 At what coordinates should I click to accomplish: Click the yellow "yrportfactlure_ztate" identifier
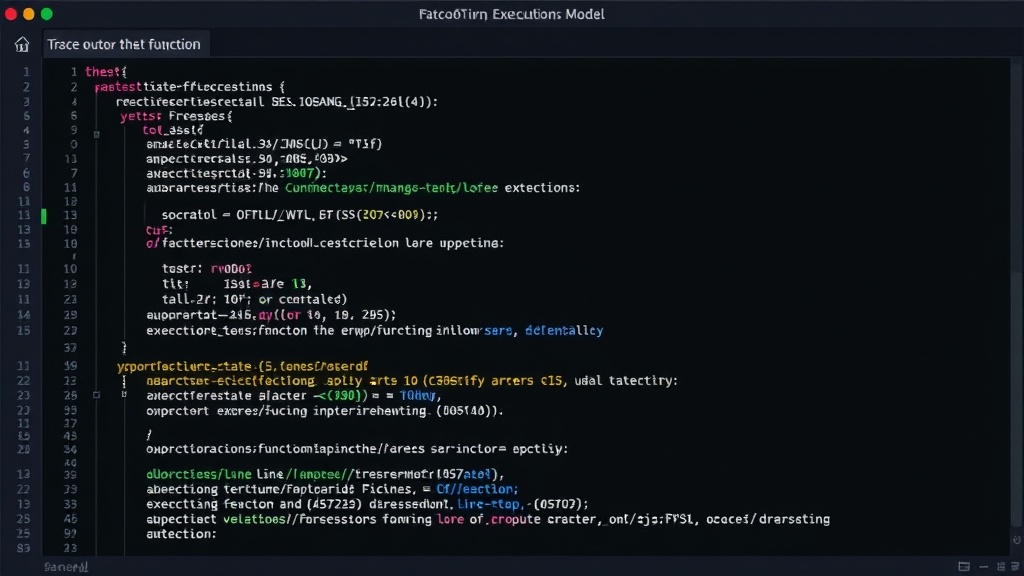tap(185, 366)
